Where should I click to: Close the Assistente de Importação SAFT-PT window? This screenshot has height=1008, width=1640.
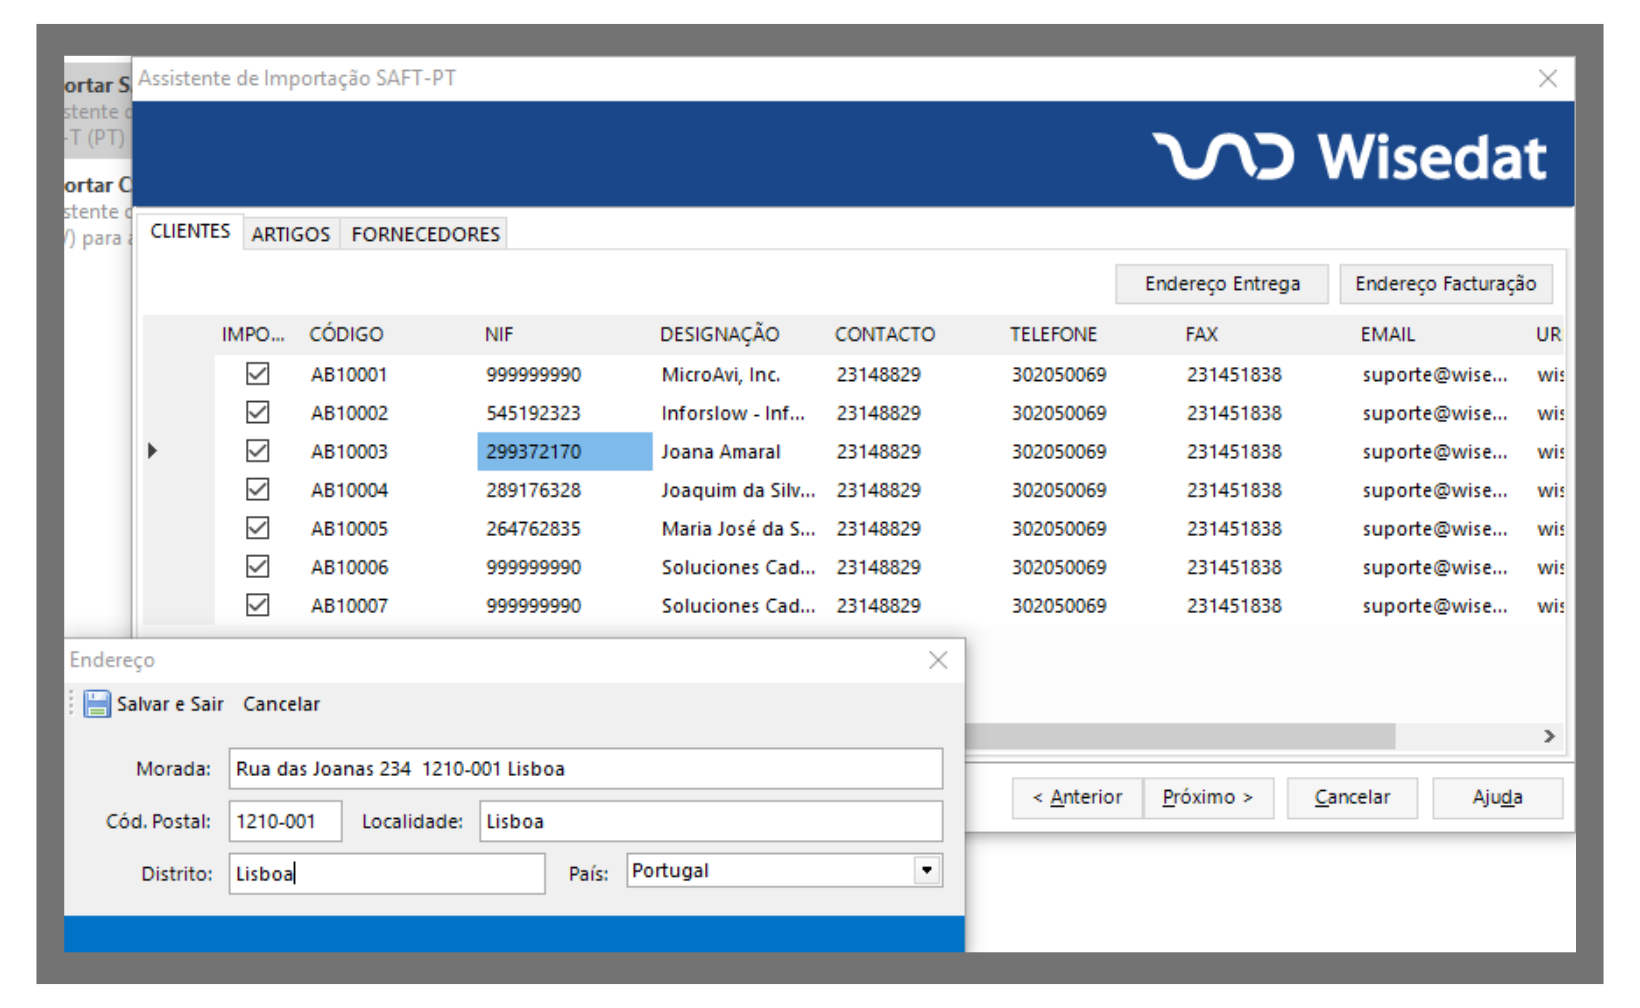(x=1547, y=79)
